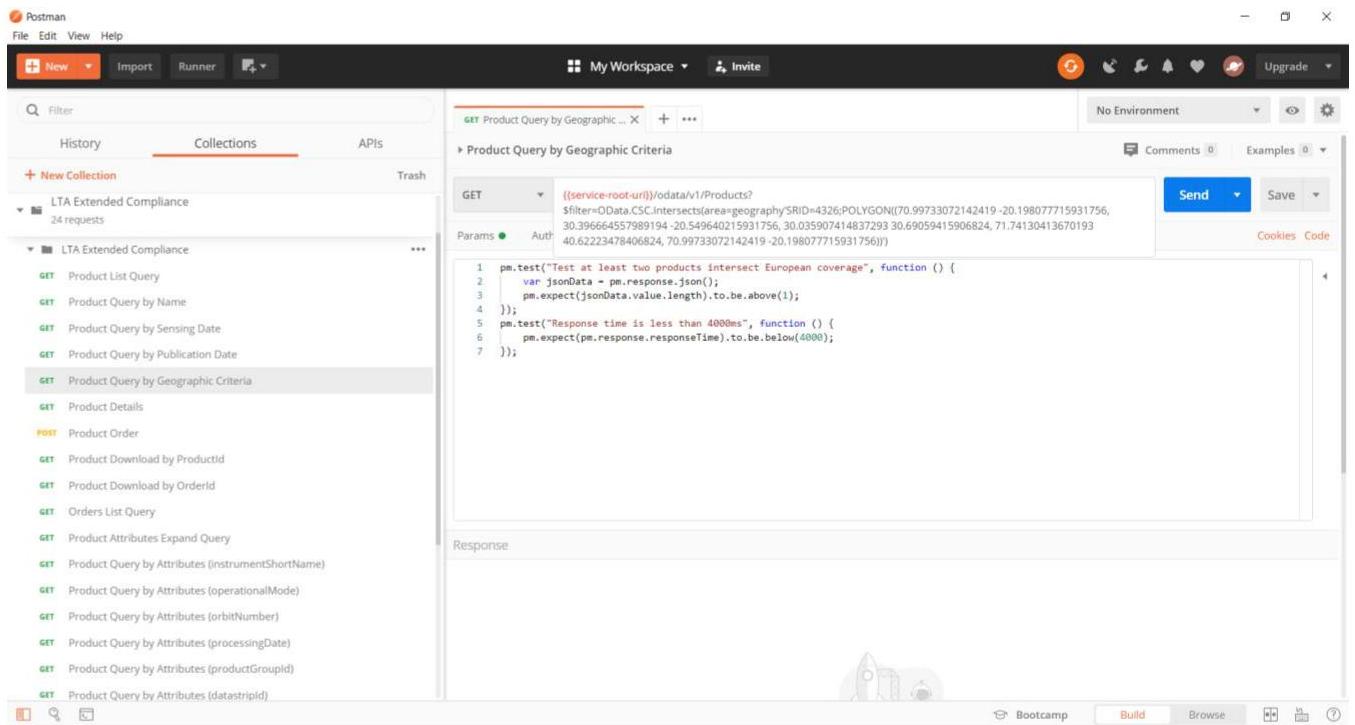The height and width of the screenshot is (725, 1355).
Task: Open keyboard shortcuts icon in status bar
Action: pos(1303,714)
